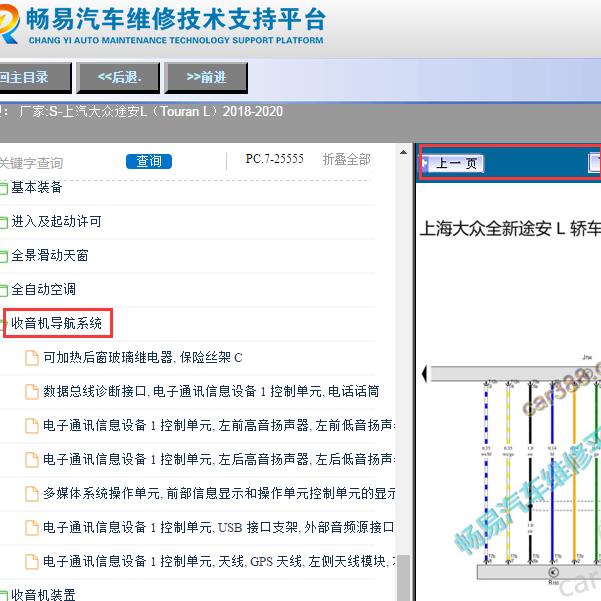Viewport: 601px width, 601px height.
Task: Click 折叠全部 to collapse all
Action: point(346,159)
